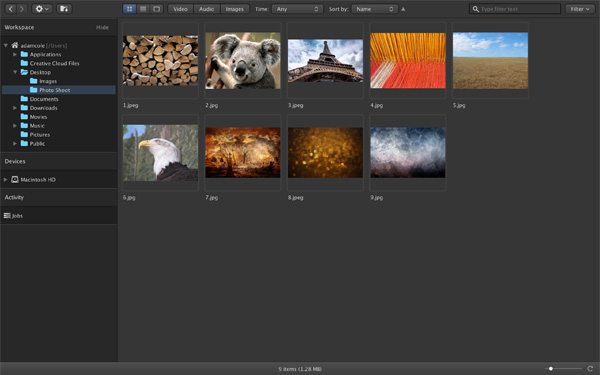Viewport: 600px width, 375px height.
Task: Select the Desktop folder
Action: 36,72
